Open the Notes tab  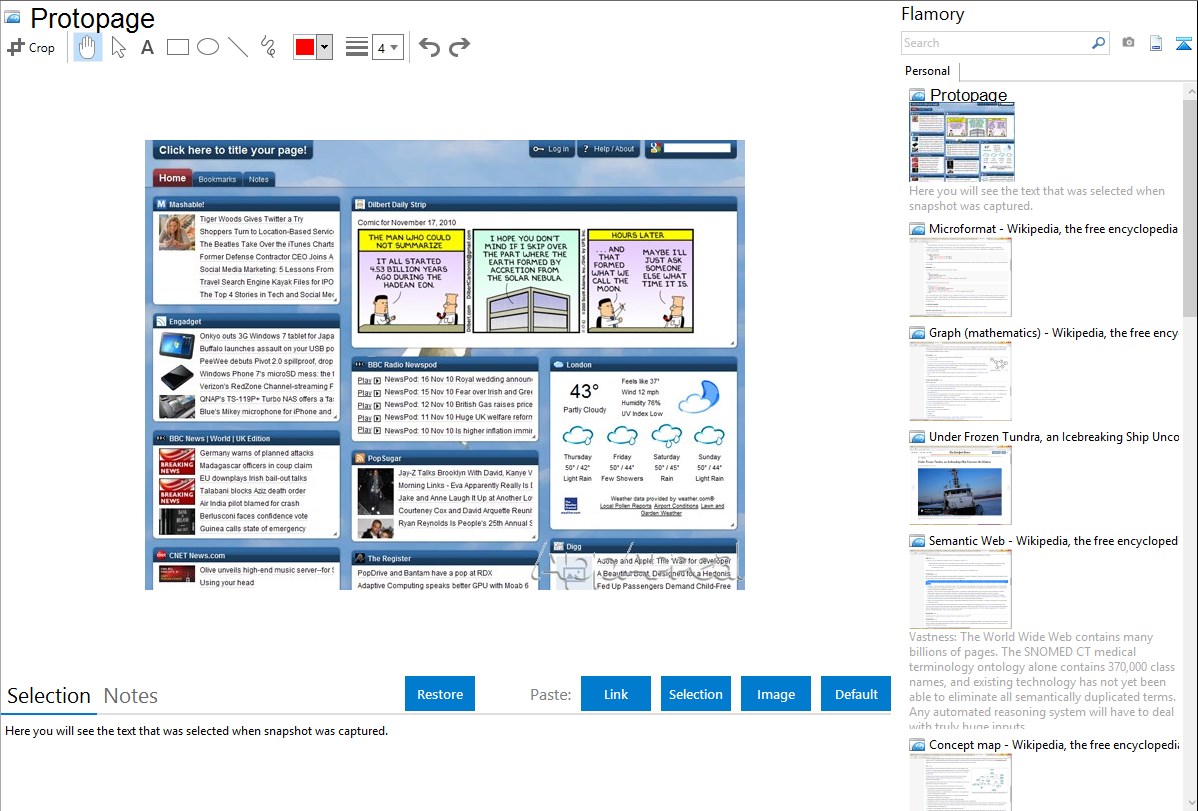pos(131,696)
